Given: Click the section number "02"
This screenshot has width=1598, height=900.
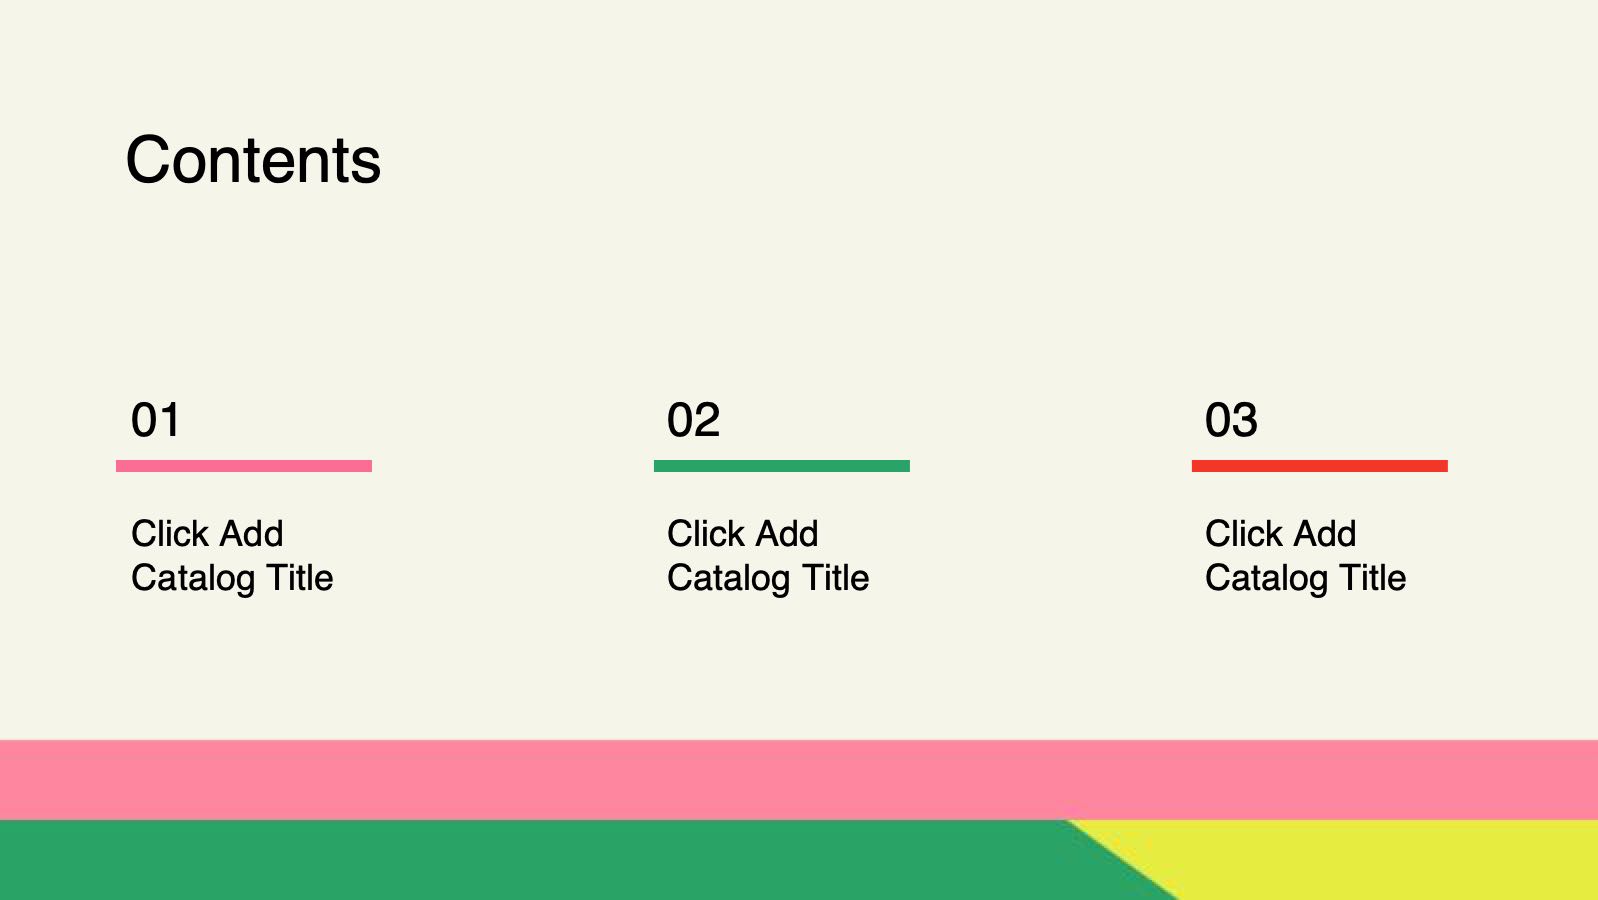Looking at the screenshot, I should [x=693, y=420].
